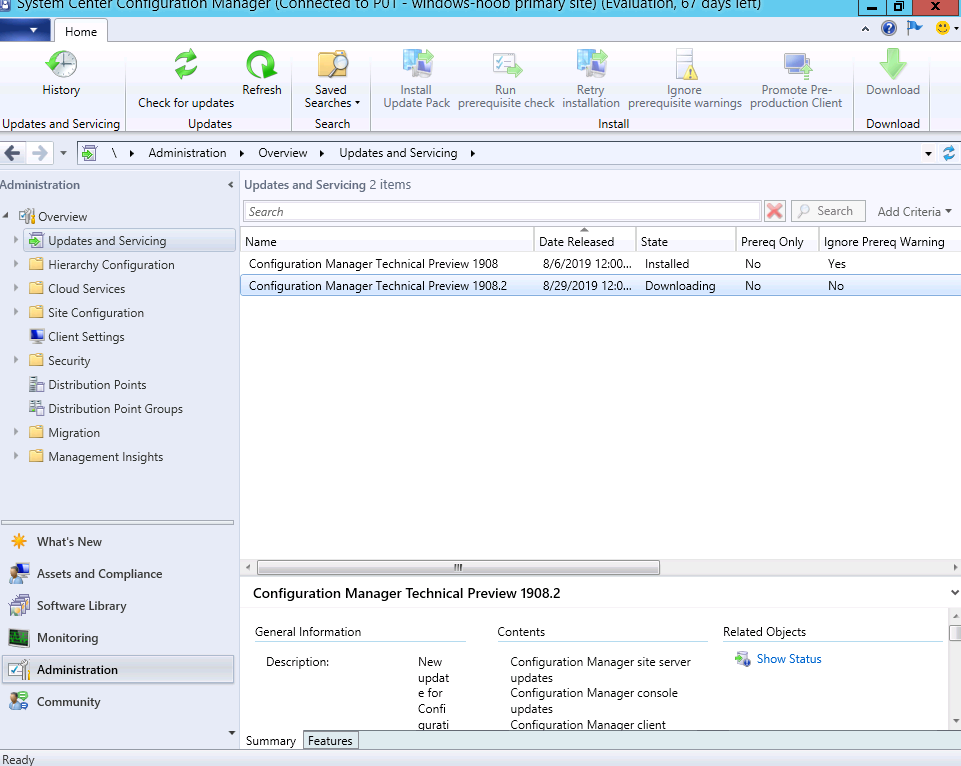
Task: Open navigation history dropdown arrow
Action: point(63,153)
